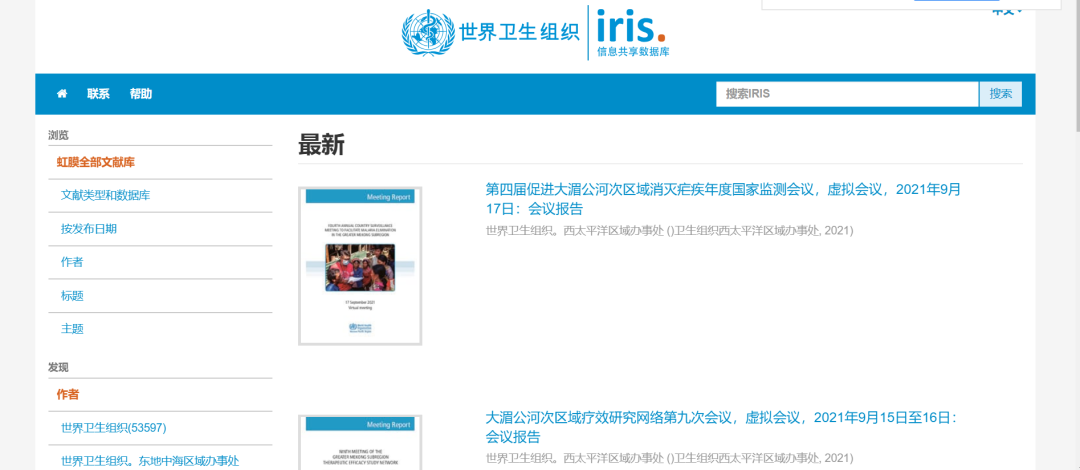Click the 世界卫生组织 header text

[x=519, y=33]
